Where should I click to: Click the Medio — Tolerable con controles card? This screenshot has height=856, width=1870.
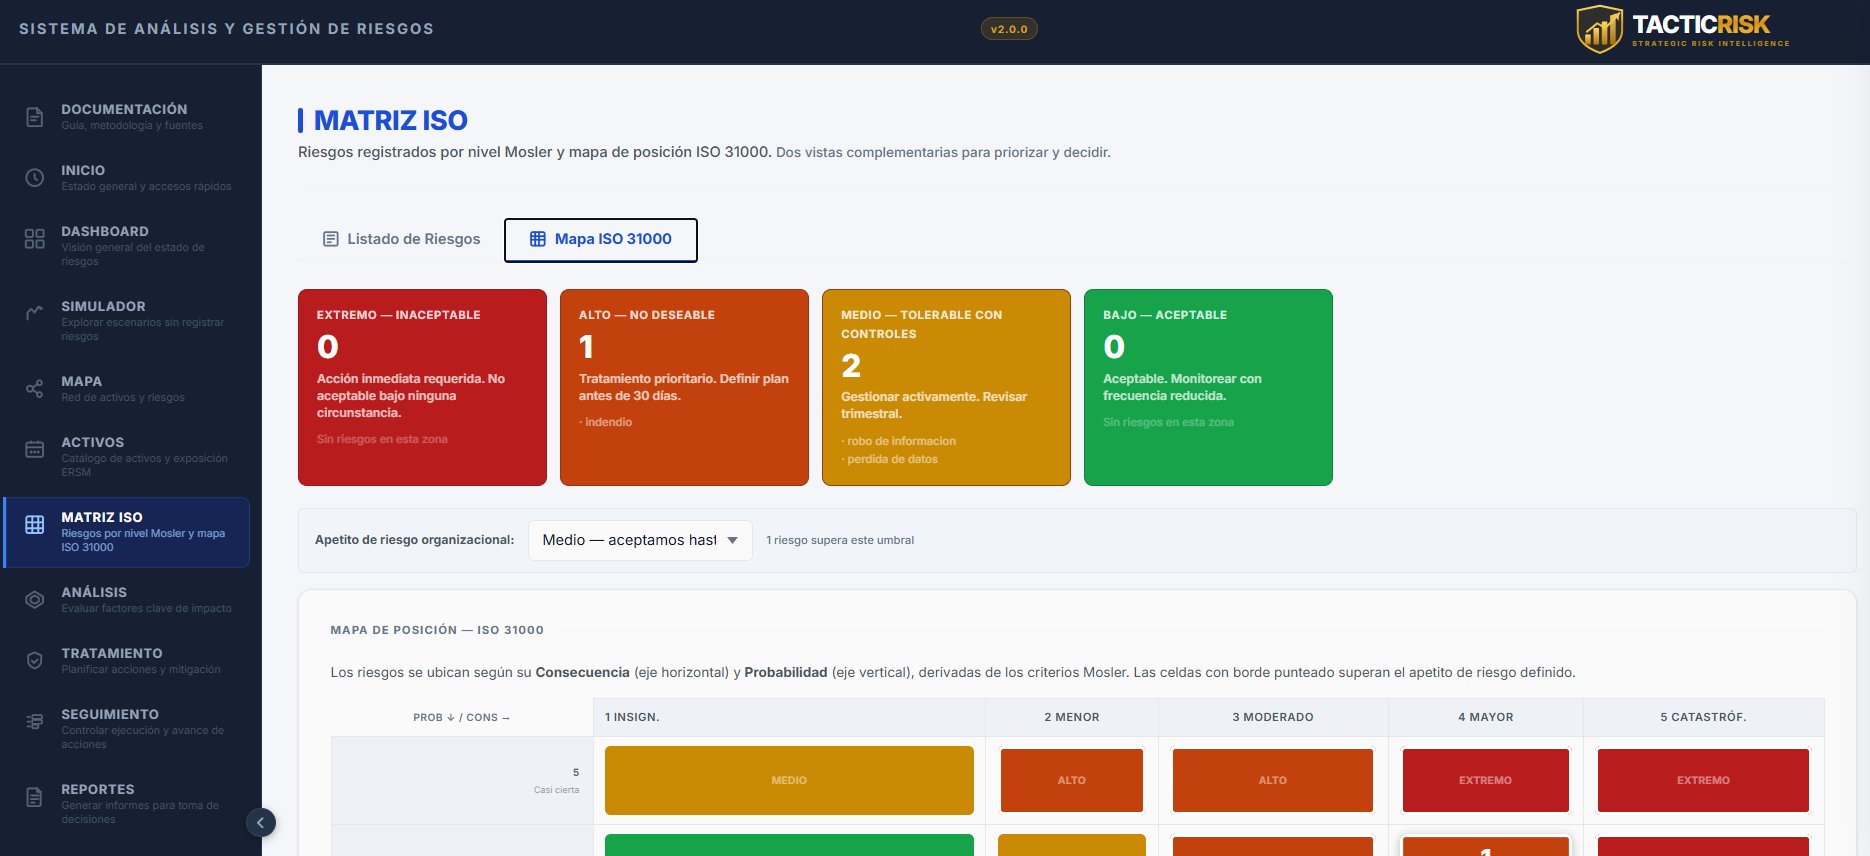[946, 387]
